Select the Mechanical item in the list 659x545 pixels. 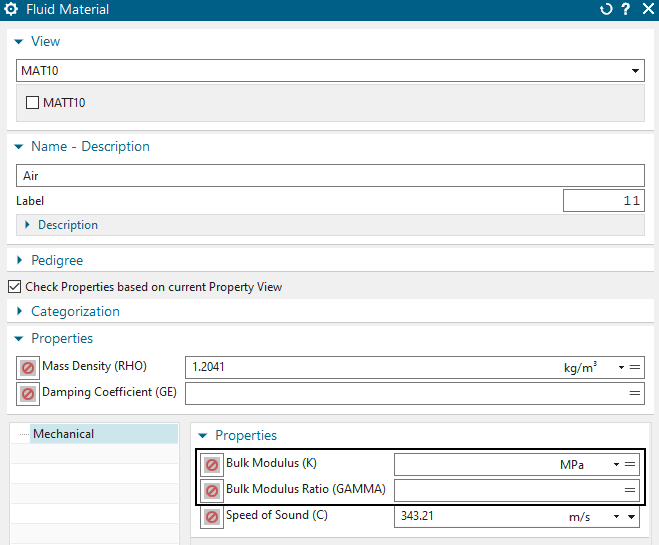[63, 434]
